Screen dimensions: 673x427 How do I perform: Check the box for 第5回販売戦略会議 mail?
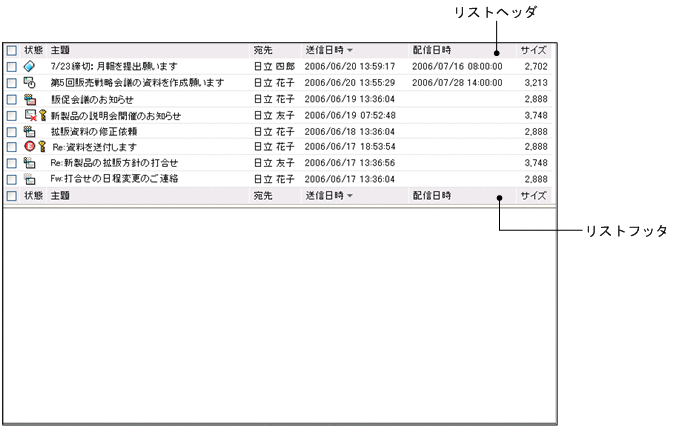[x=12, y=83]
